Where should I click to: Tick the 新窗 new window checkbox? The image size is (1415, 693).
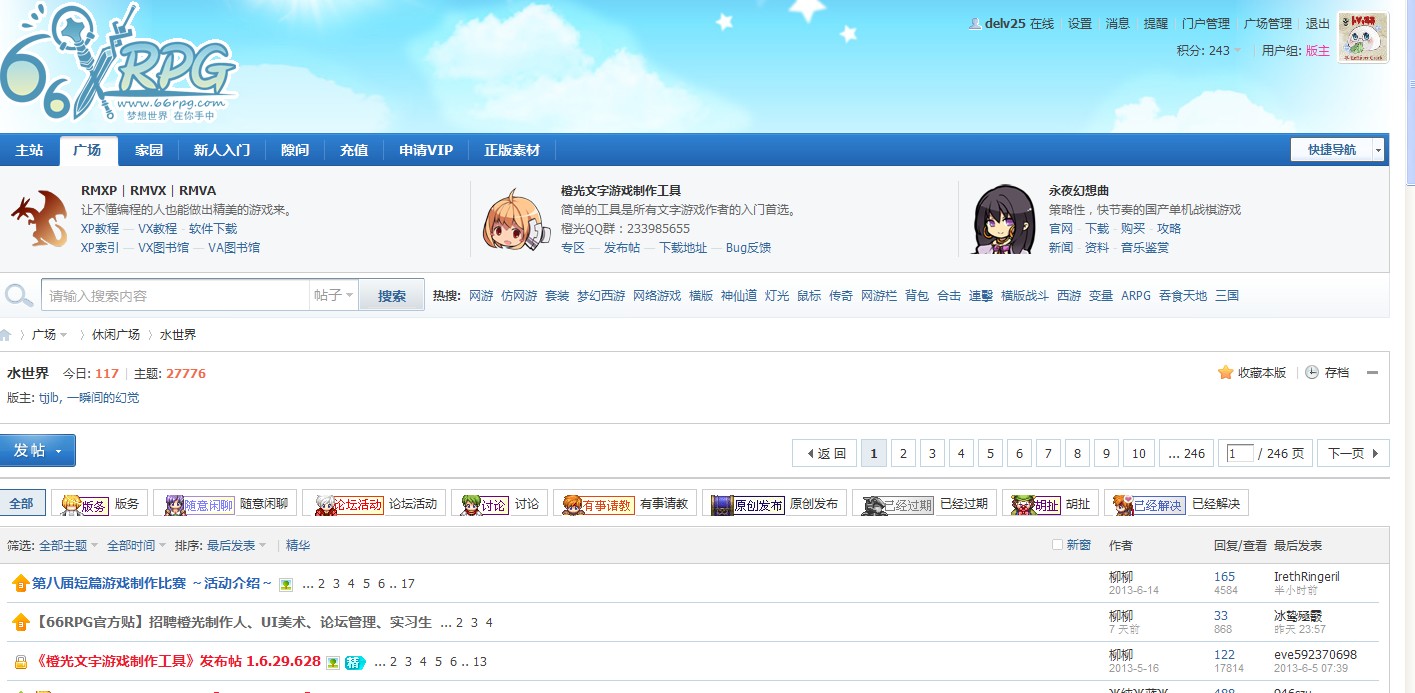1057,545
